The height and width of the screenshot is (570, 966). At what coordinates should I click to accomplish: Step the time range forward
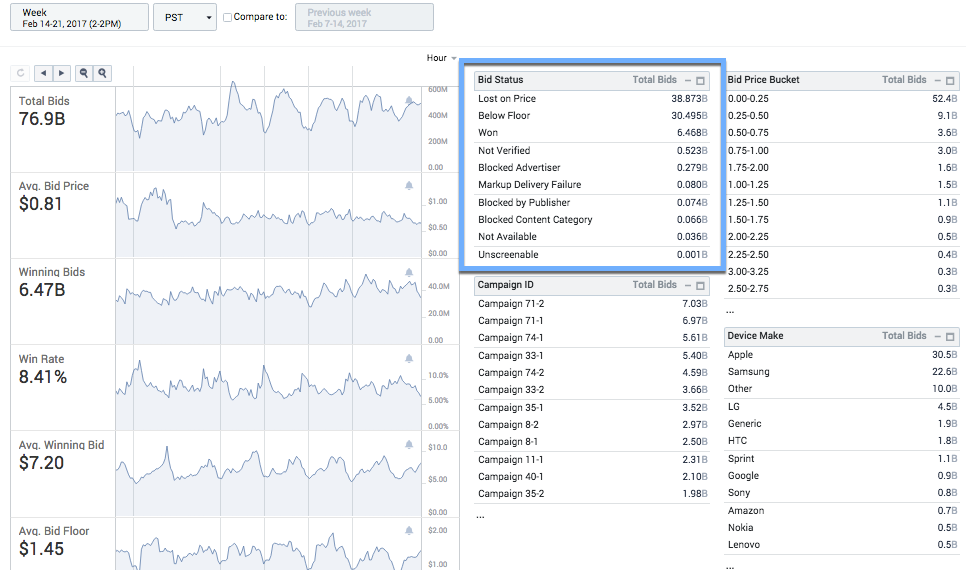61,73
